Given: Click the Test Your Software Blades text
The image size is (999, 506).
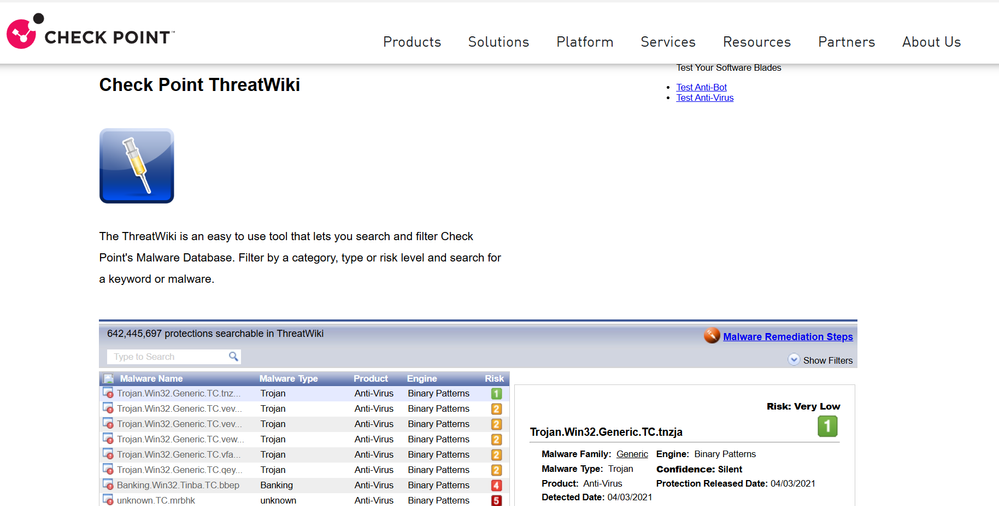Looking at the screenshot, I should tap(728, 68).
